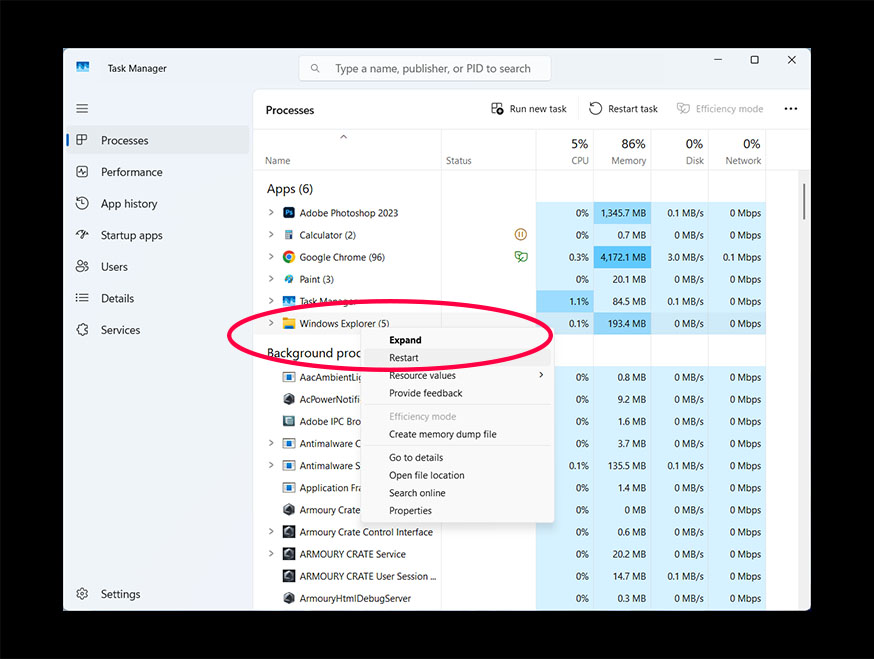The width and height of the screenshot is (874, 659).
Task: Select the ARMOURY CRATE User Session row
Action: pyautogui.click(x=509, y=576)
